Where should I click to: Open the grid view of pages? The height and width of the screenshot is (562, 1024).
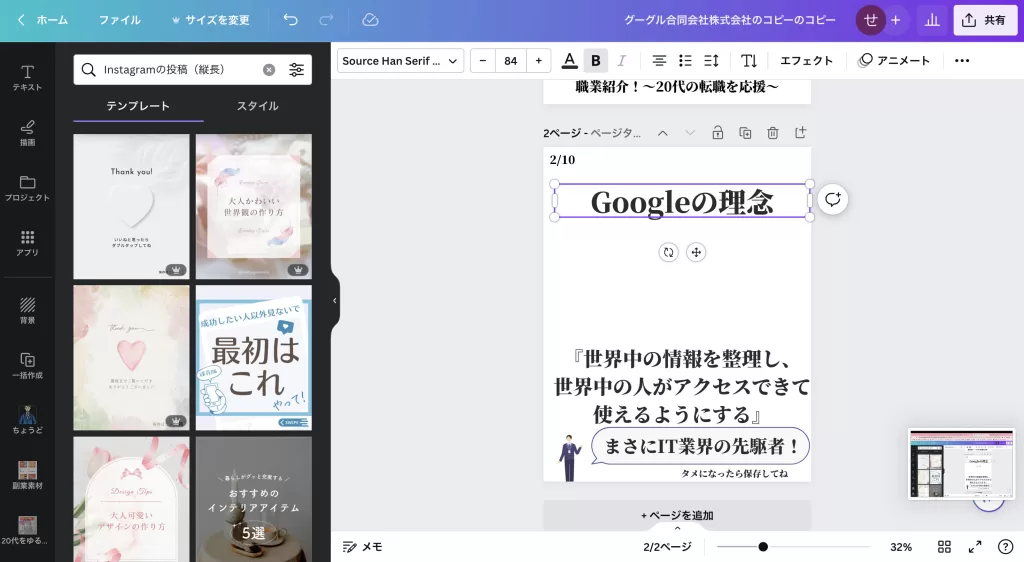(944, 547)
